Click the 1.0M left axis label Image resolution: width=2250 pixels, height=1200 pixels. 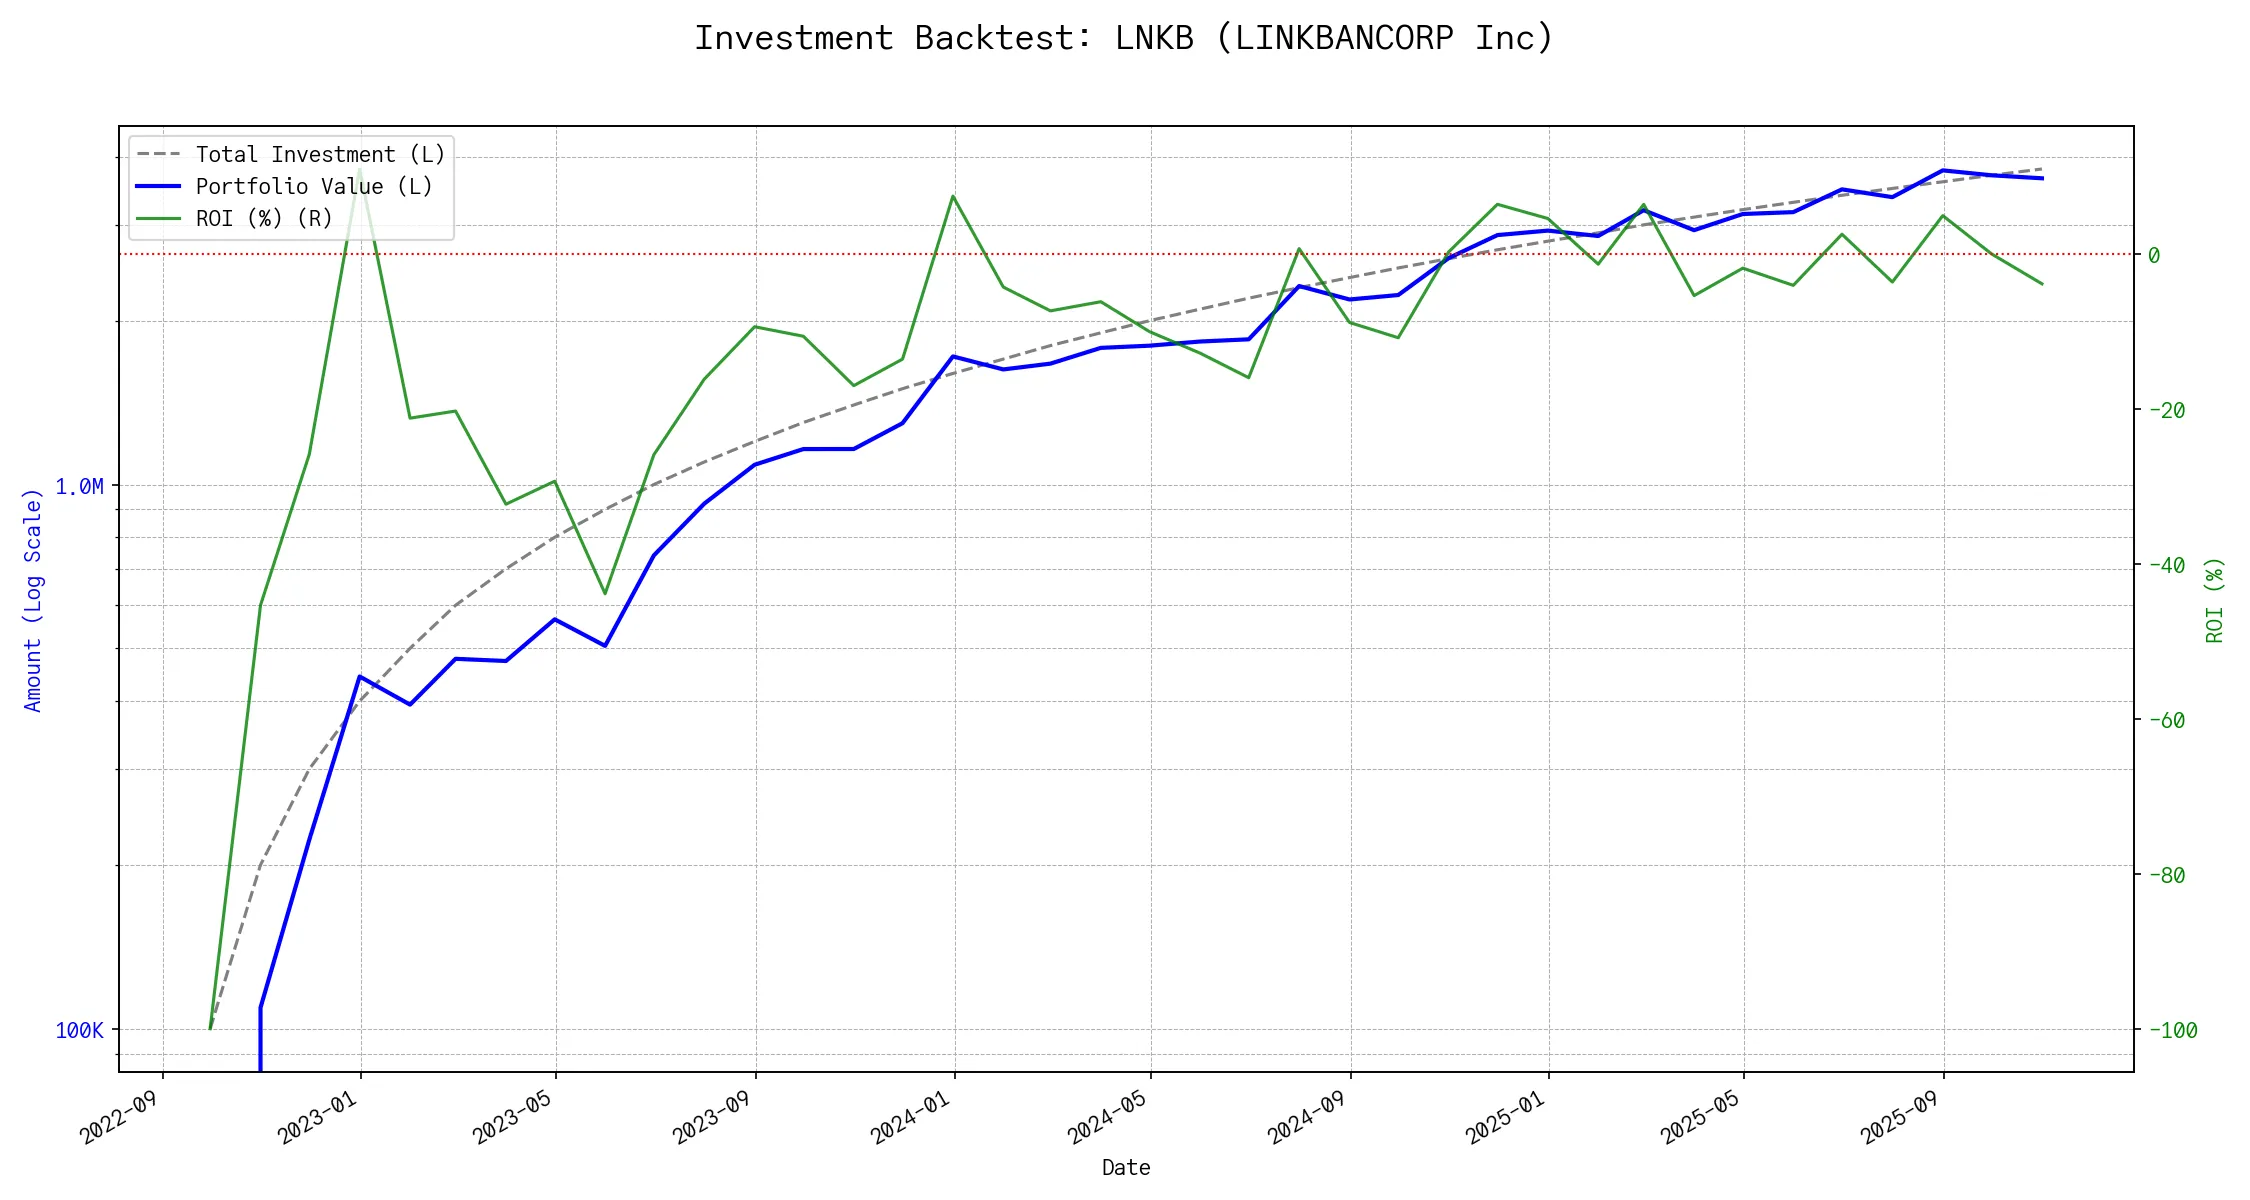(79, 487)
